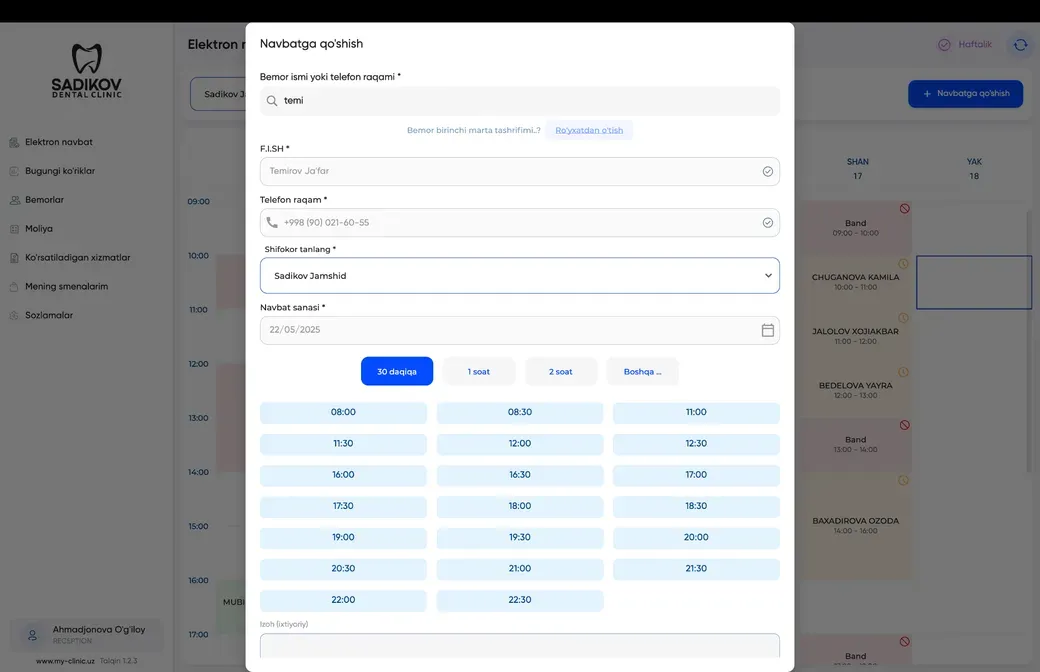The image size is (1040, 672).
Task: Click the Ko'rsatiladigan xizmatlar sidebar icon
Action: 14,257
